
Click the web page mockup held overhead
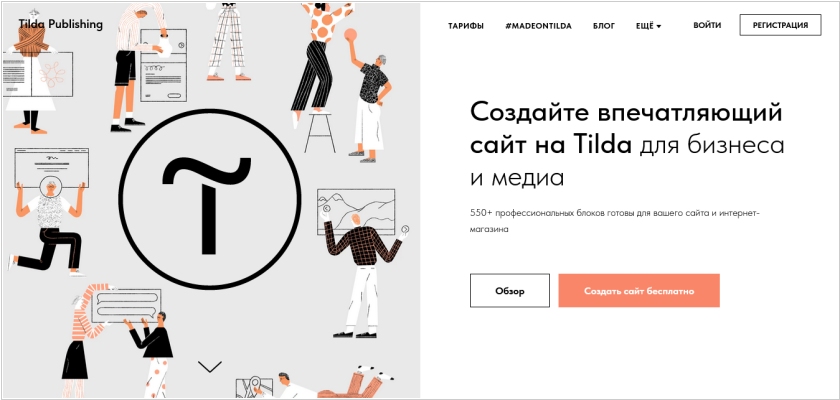[x=51, y=168]
